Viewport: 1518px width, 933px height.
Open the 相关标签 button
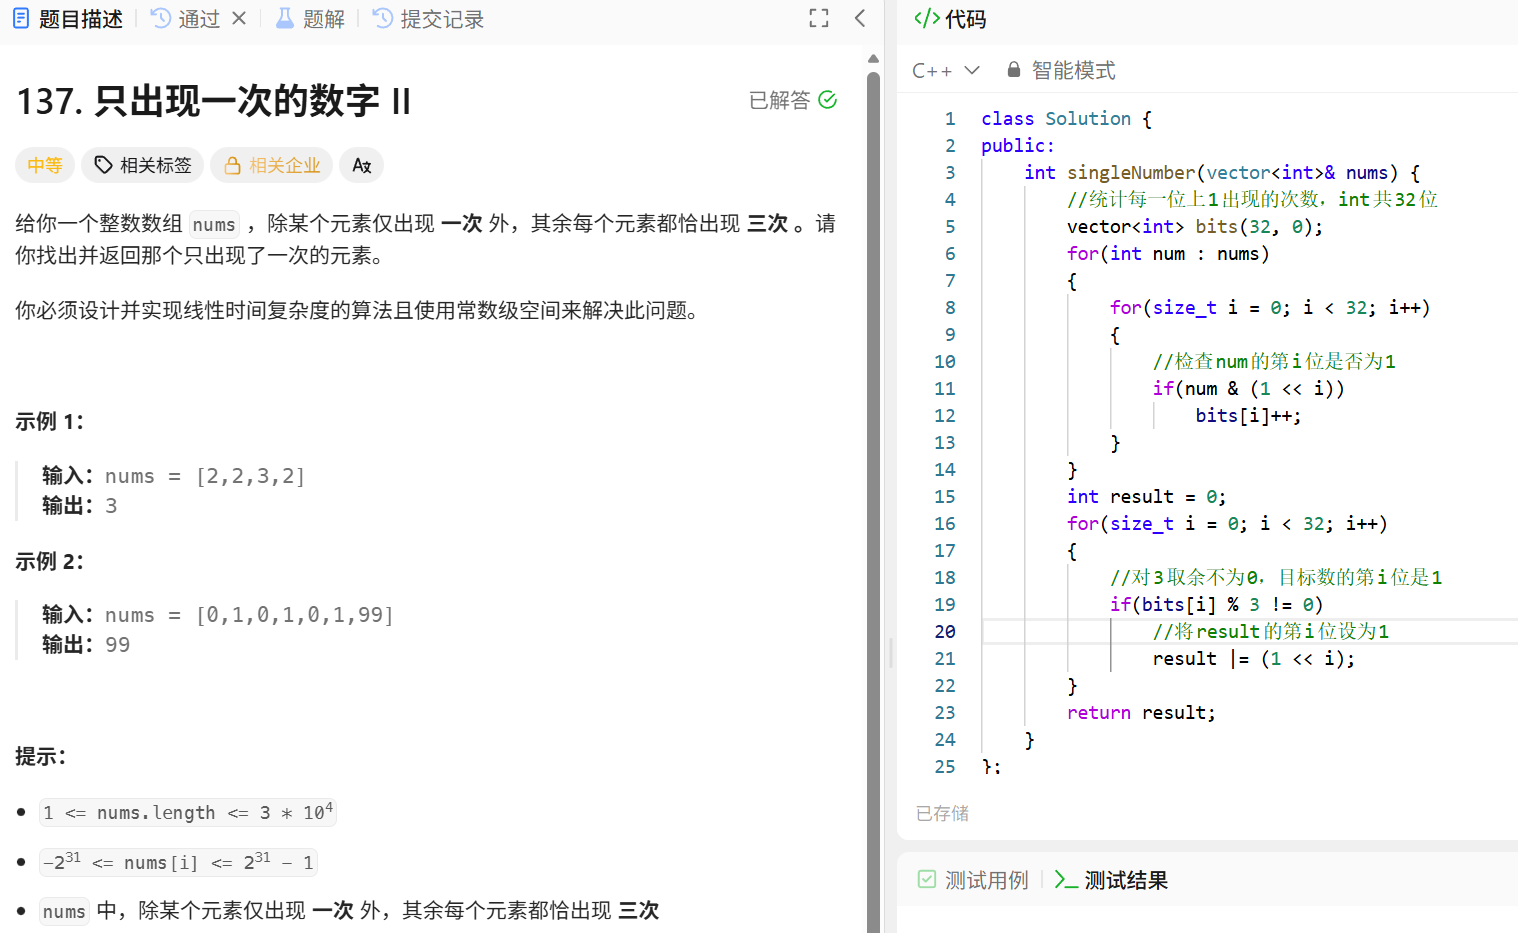point(142,164)
